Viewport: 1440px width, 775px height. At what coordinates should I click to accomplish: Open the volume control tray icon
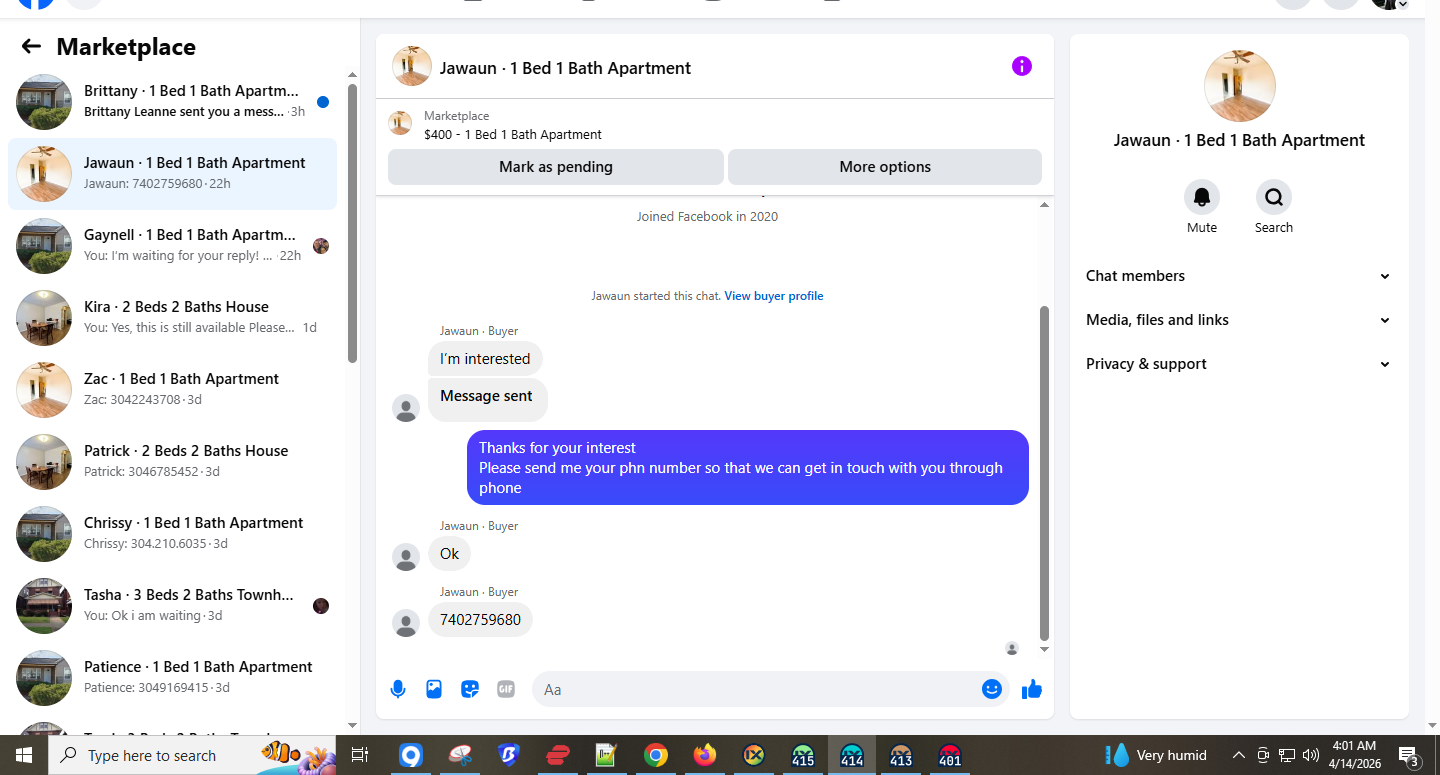[x=1311, y=755]
